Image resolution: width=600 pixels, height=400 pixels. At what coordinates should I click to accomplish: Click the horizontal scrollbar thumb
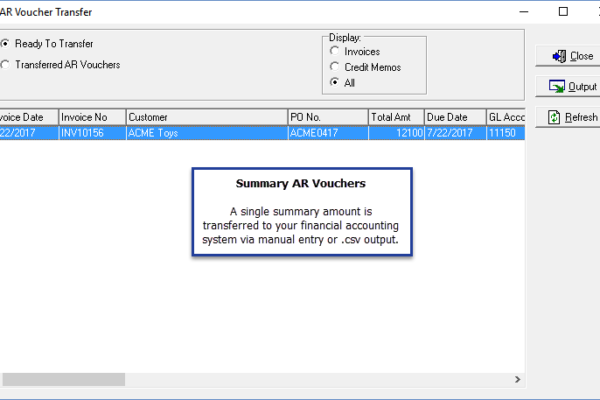pyautogui.click(x=64, y=379)
